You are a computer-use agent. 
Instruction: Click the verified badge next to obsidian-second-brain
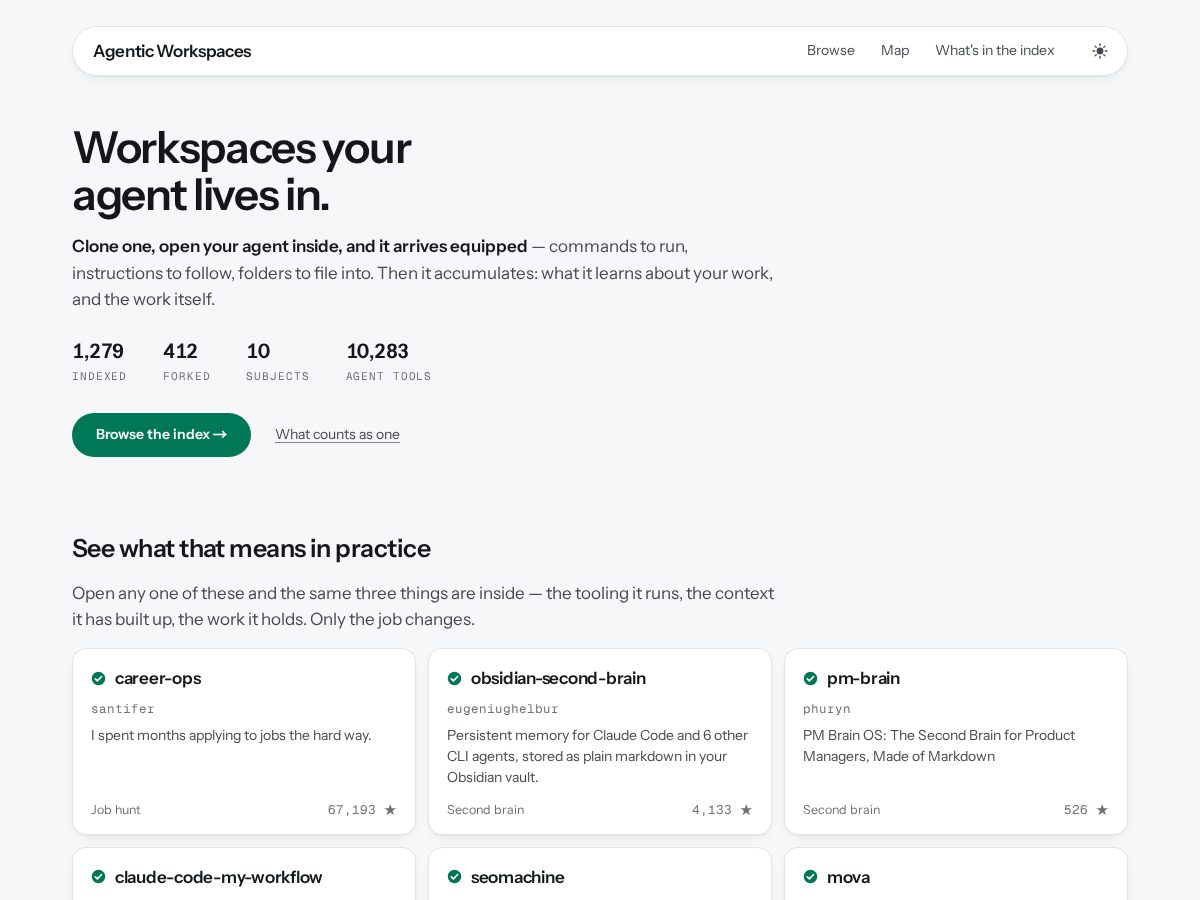coord(454,678)
